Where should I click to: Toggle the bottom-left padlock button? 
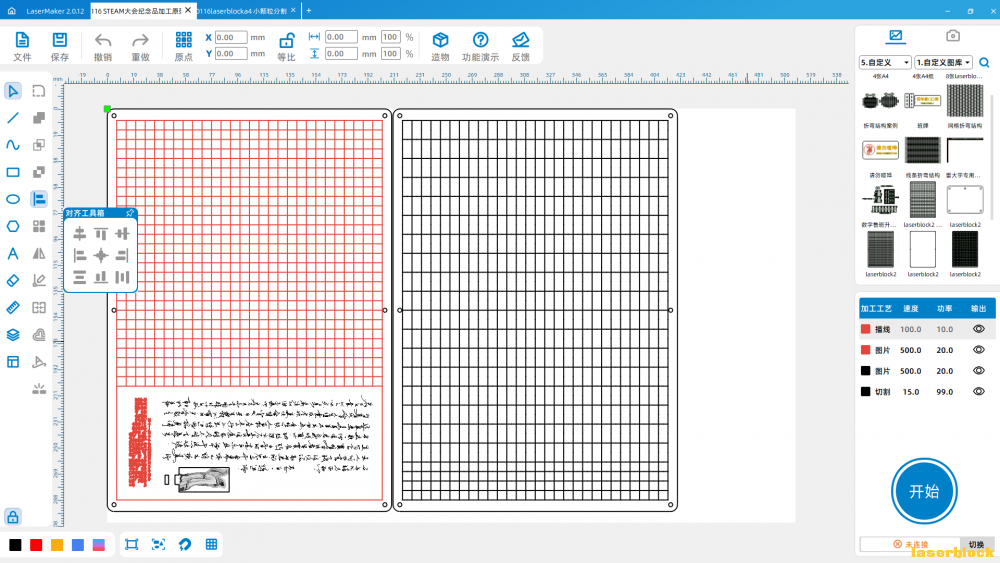point(13,516)
